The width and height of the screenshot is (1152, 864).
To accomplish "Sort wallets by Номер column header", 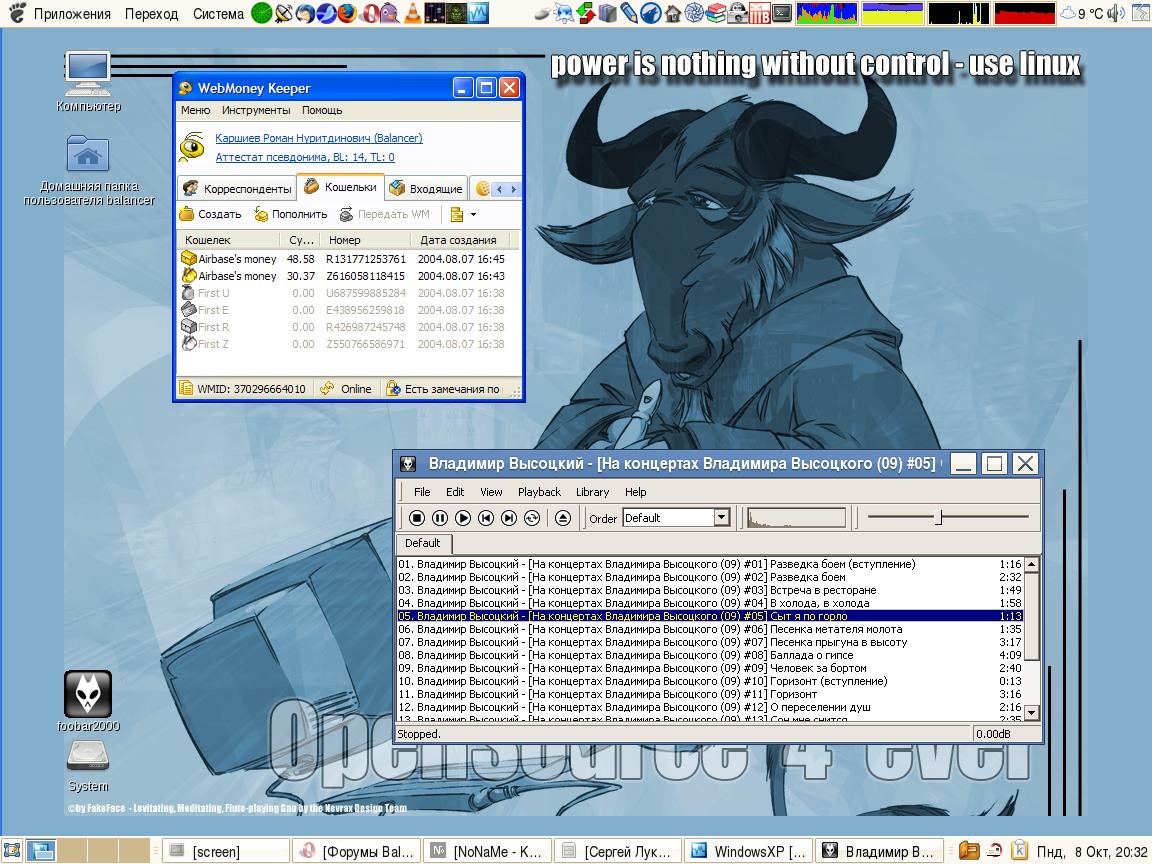I will [x=366, y=240].
